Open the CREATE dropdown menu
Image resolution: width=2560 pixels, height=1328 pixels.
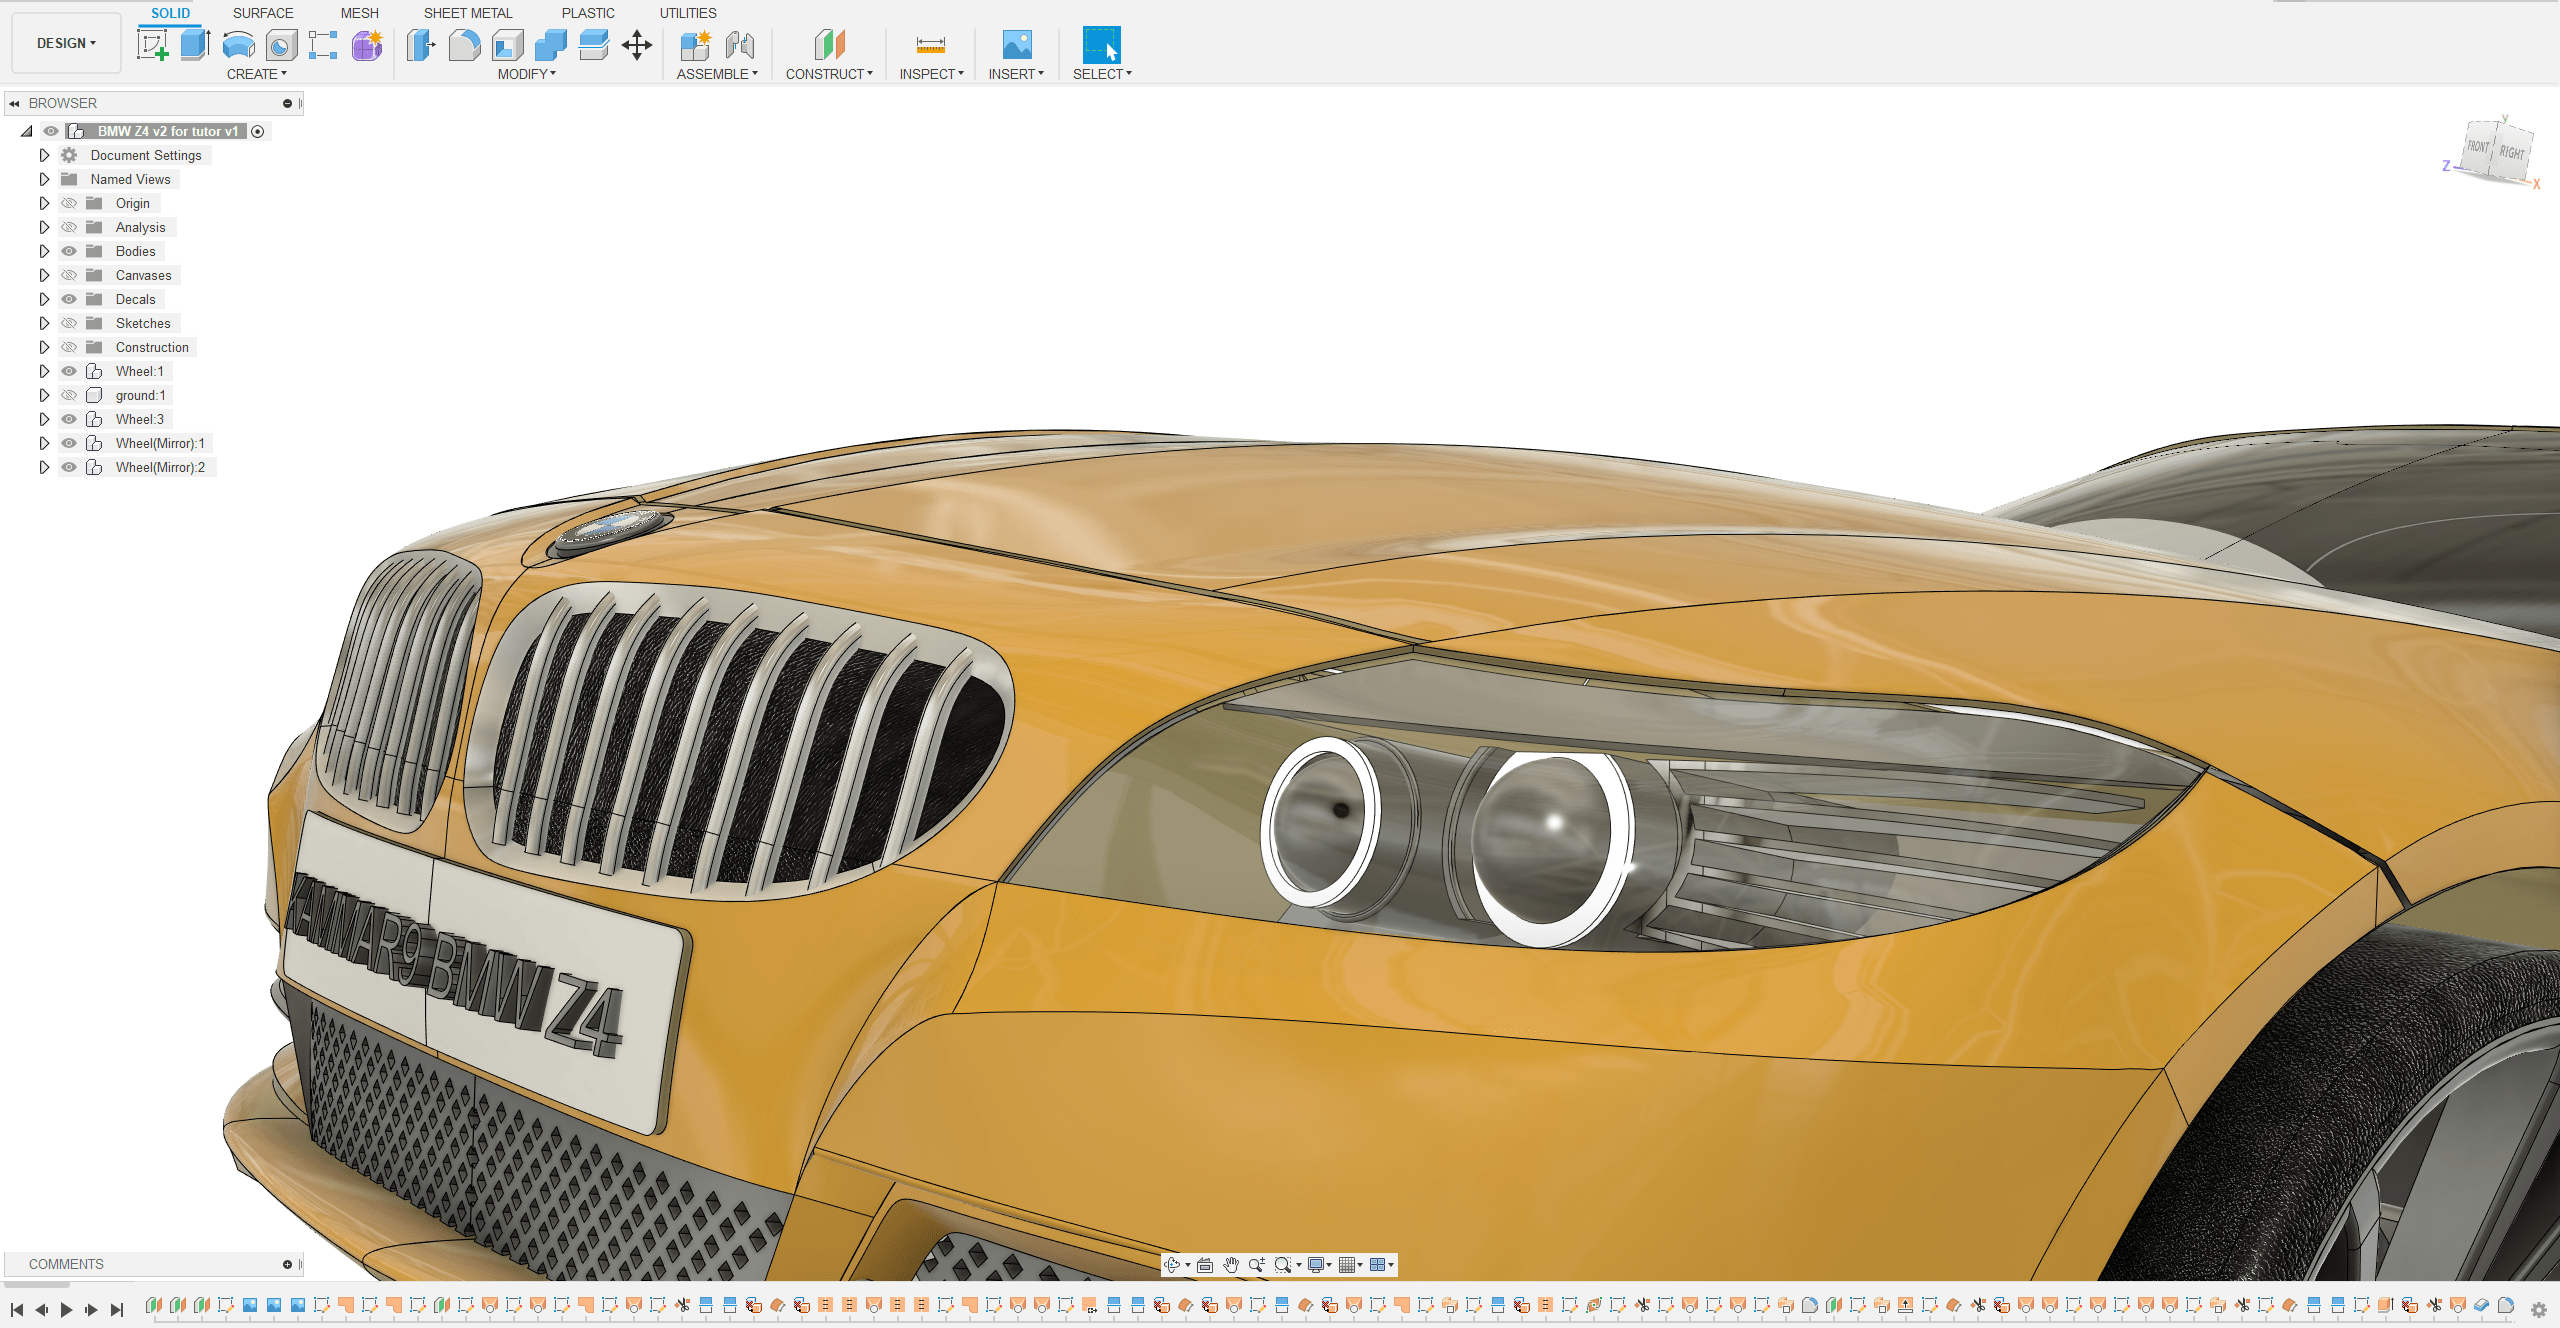click(x=257, y=74)
